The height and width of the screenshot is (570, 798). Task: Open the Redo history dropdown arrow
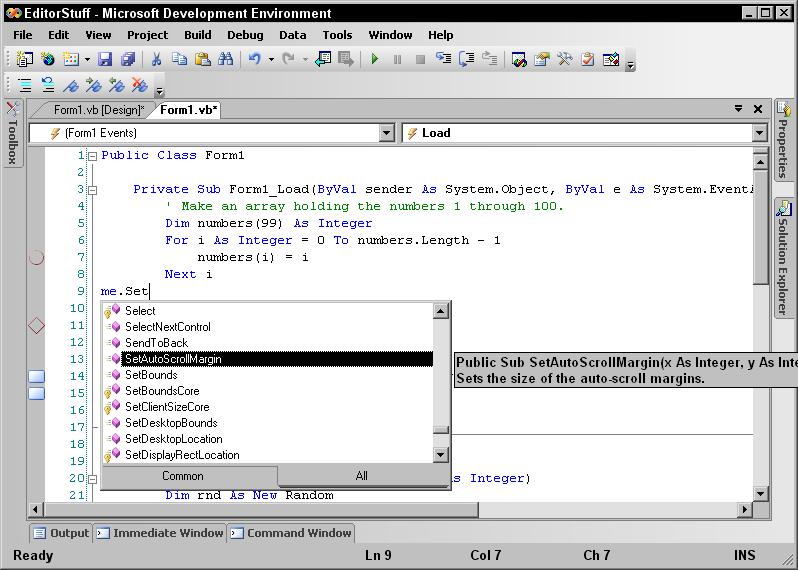point(304,60)
